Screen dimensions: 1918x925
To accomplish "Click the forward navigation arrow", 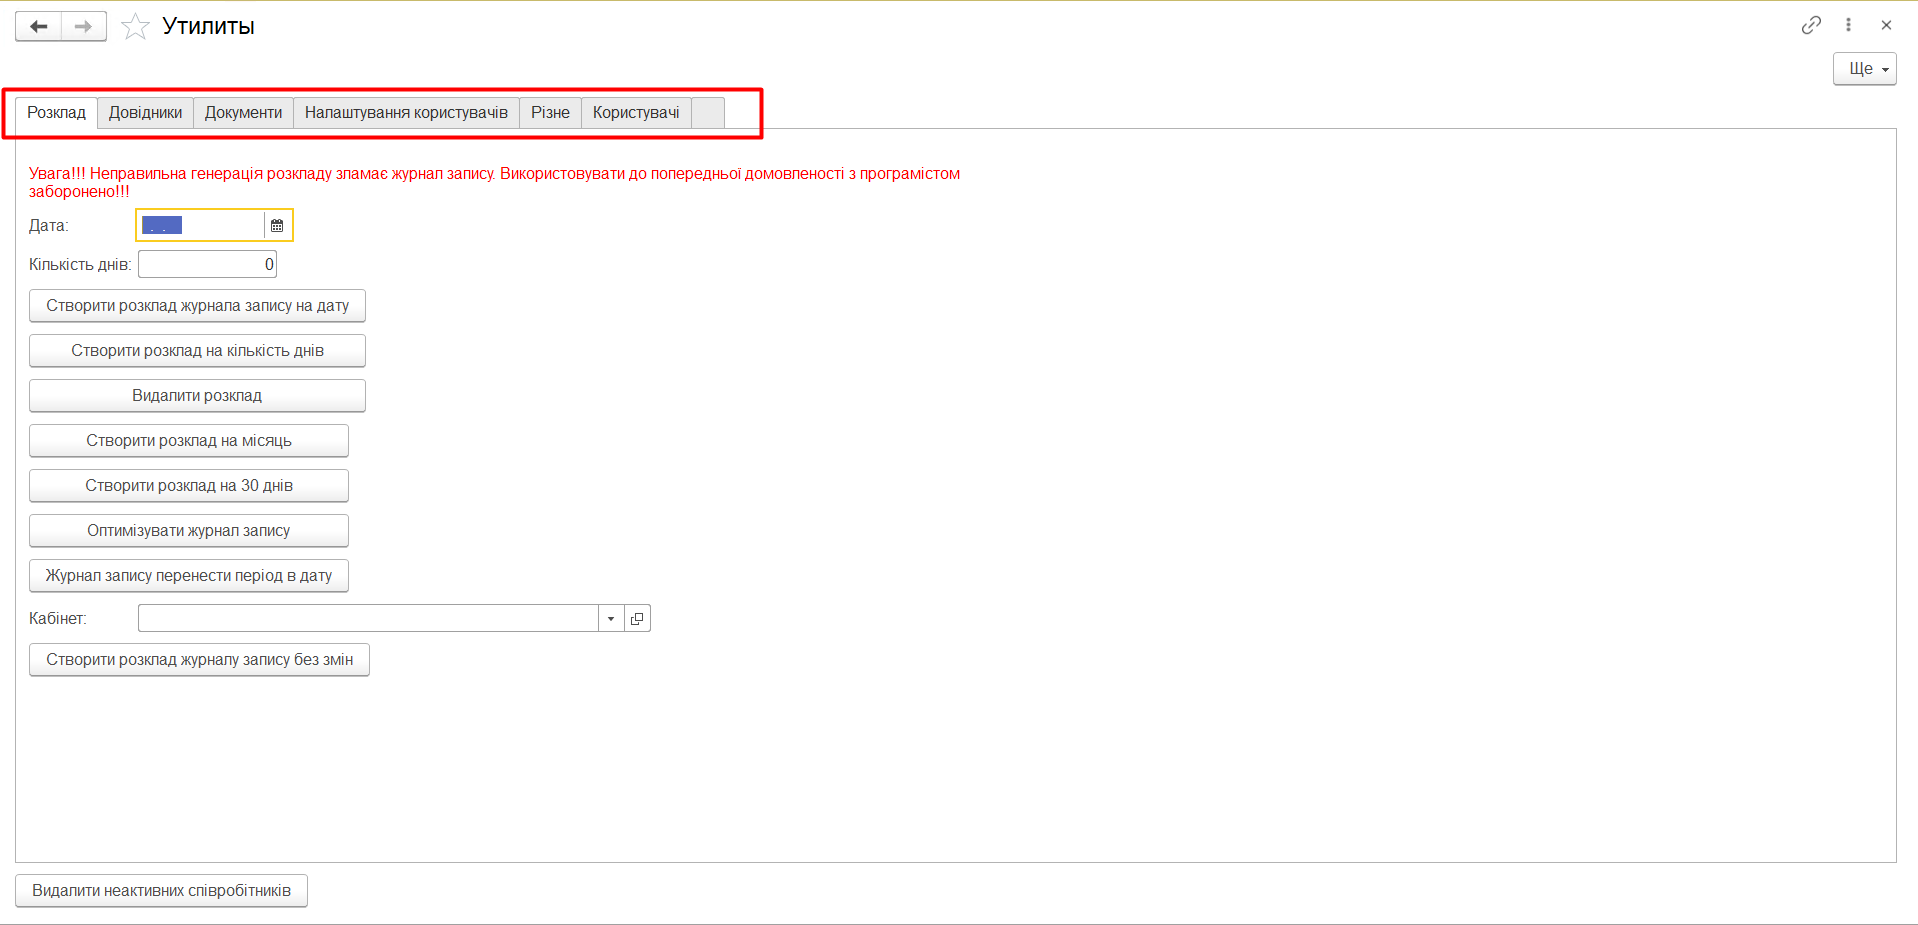I will click(x=84, y=27).
